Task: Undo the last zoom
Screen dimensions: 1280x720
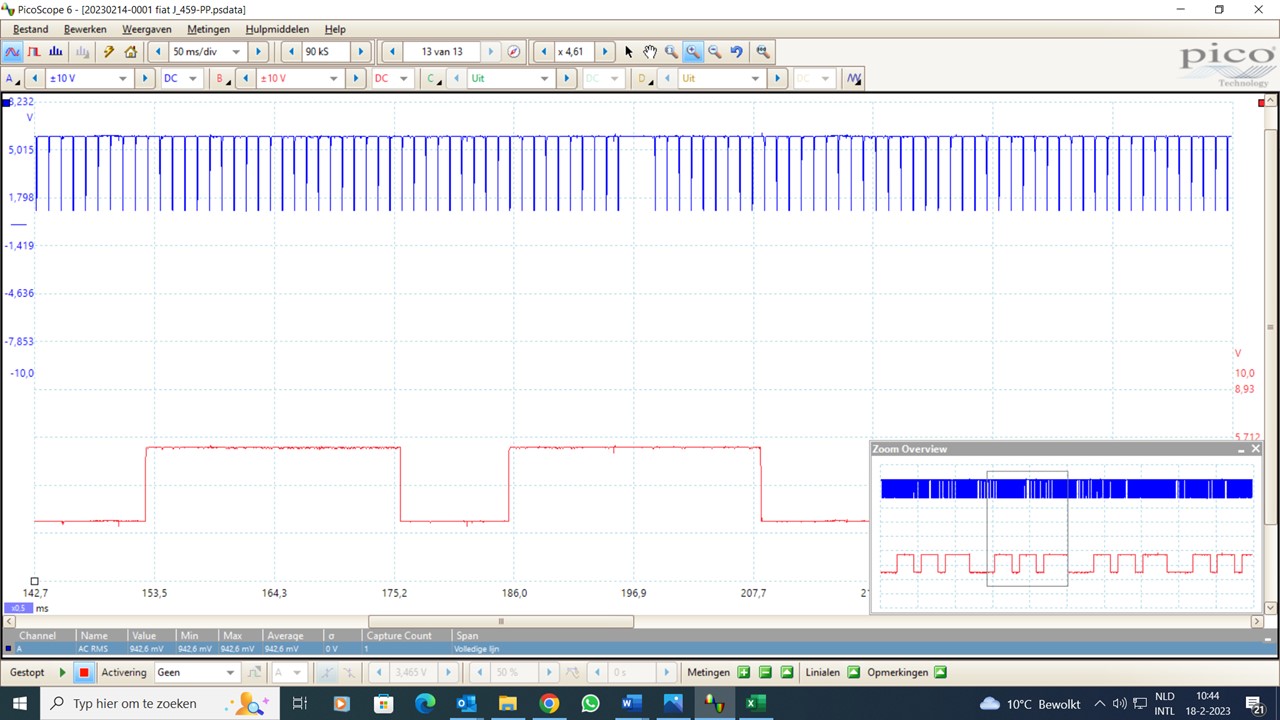Action: click(x=737, y=52)
